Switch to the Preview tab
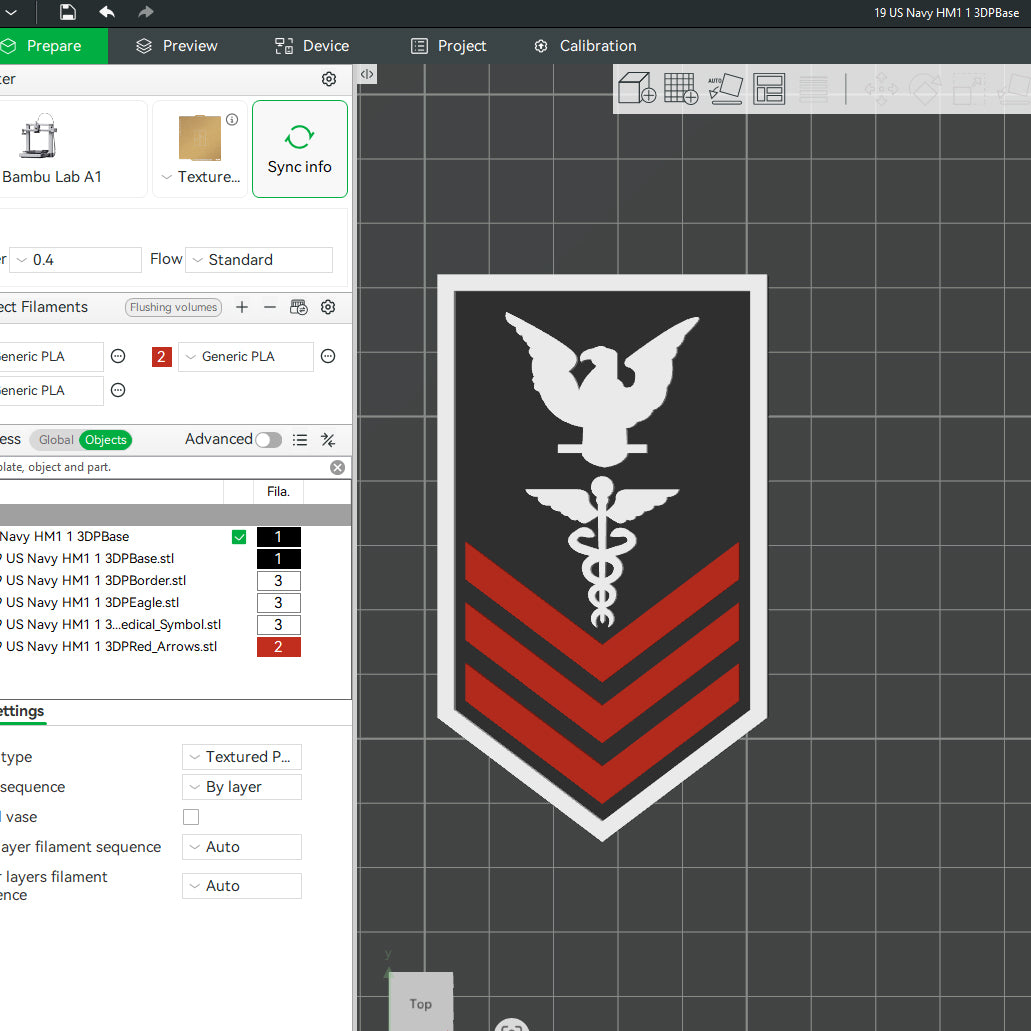This screenshot has height=1031, width=1031. coord(176,46)
